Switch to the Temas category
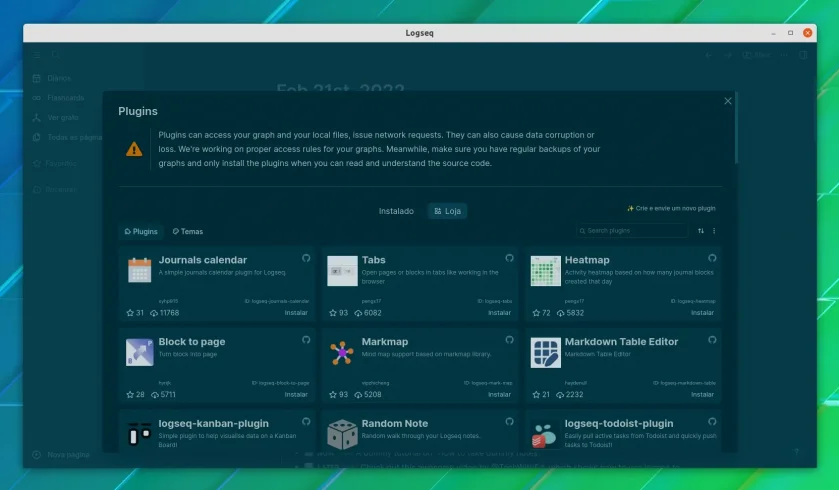Screen dimensions: 840x490 coord(188,231)
